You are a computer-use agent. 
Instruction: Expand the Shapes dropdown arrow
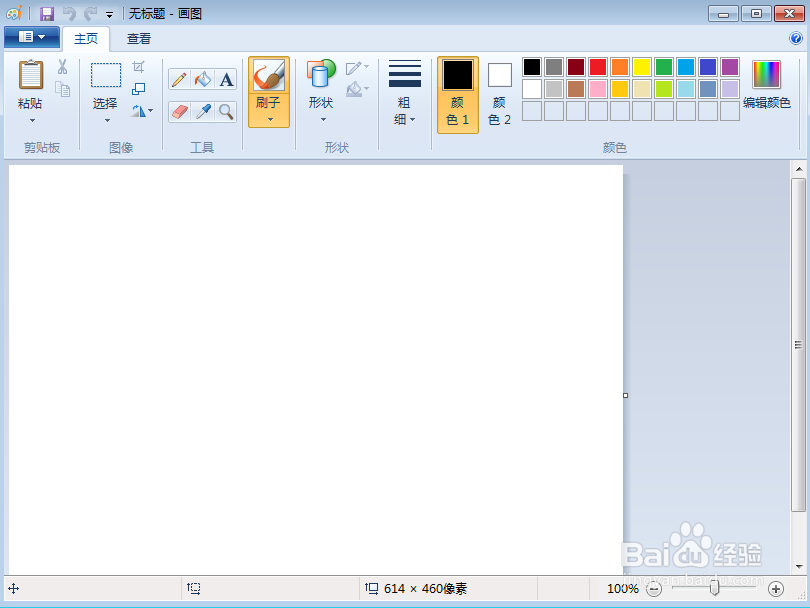point(323,120)
